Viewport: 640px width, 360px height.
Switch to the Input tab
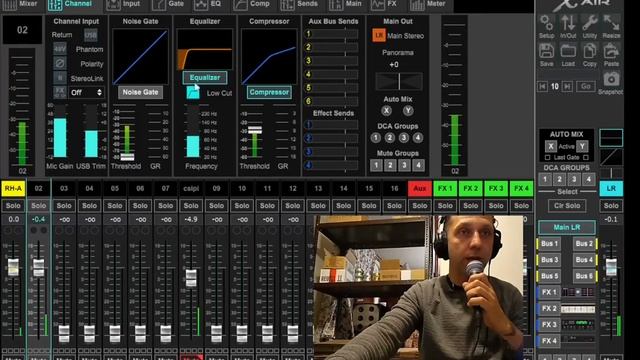point(123,4)
